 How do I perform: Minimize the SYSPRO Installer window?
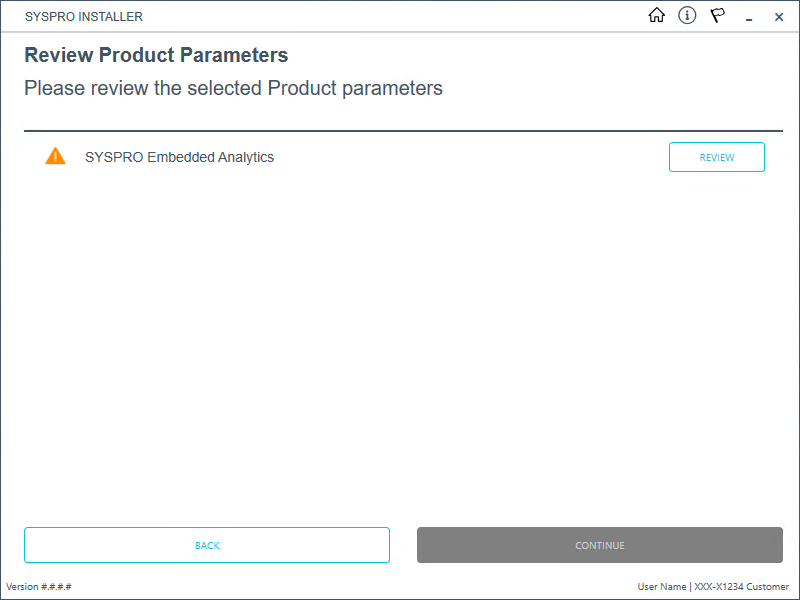748,17
